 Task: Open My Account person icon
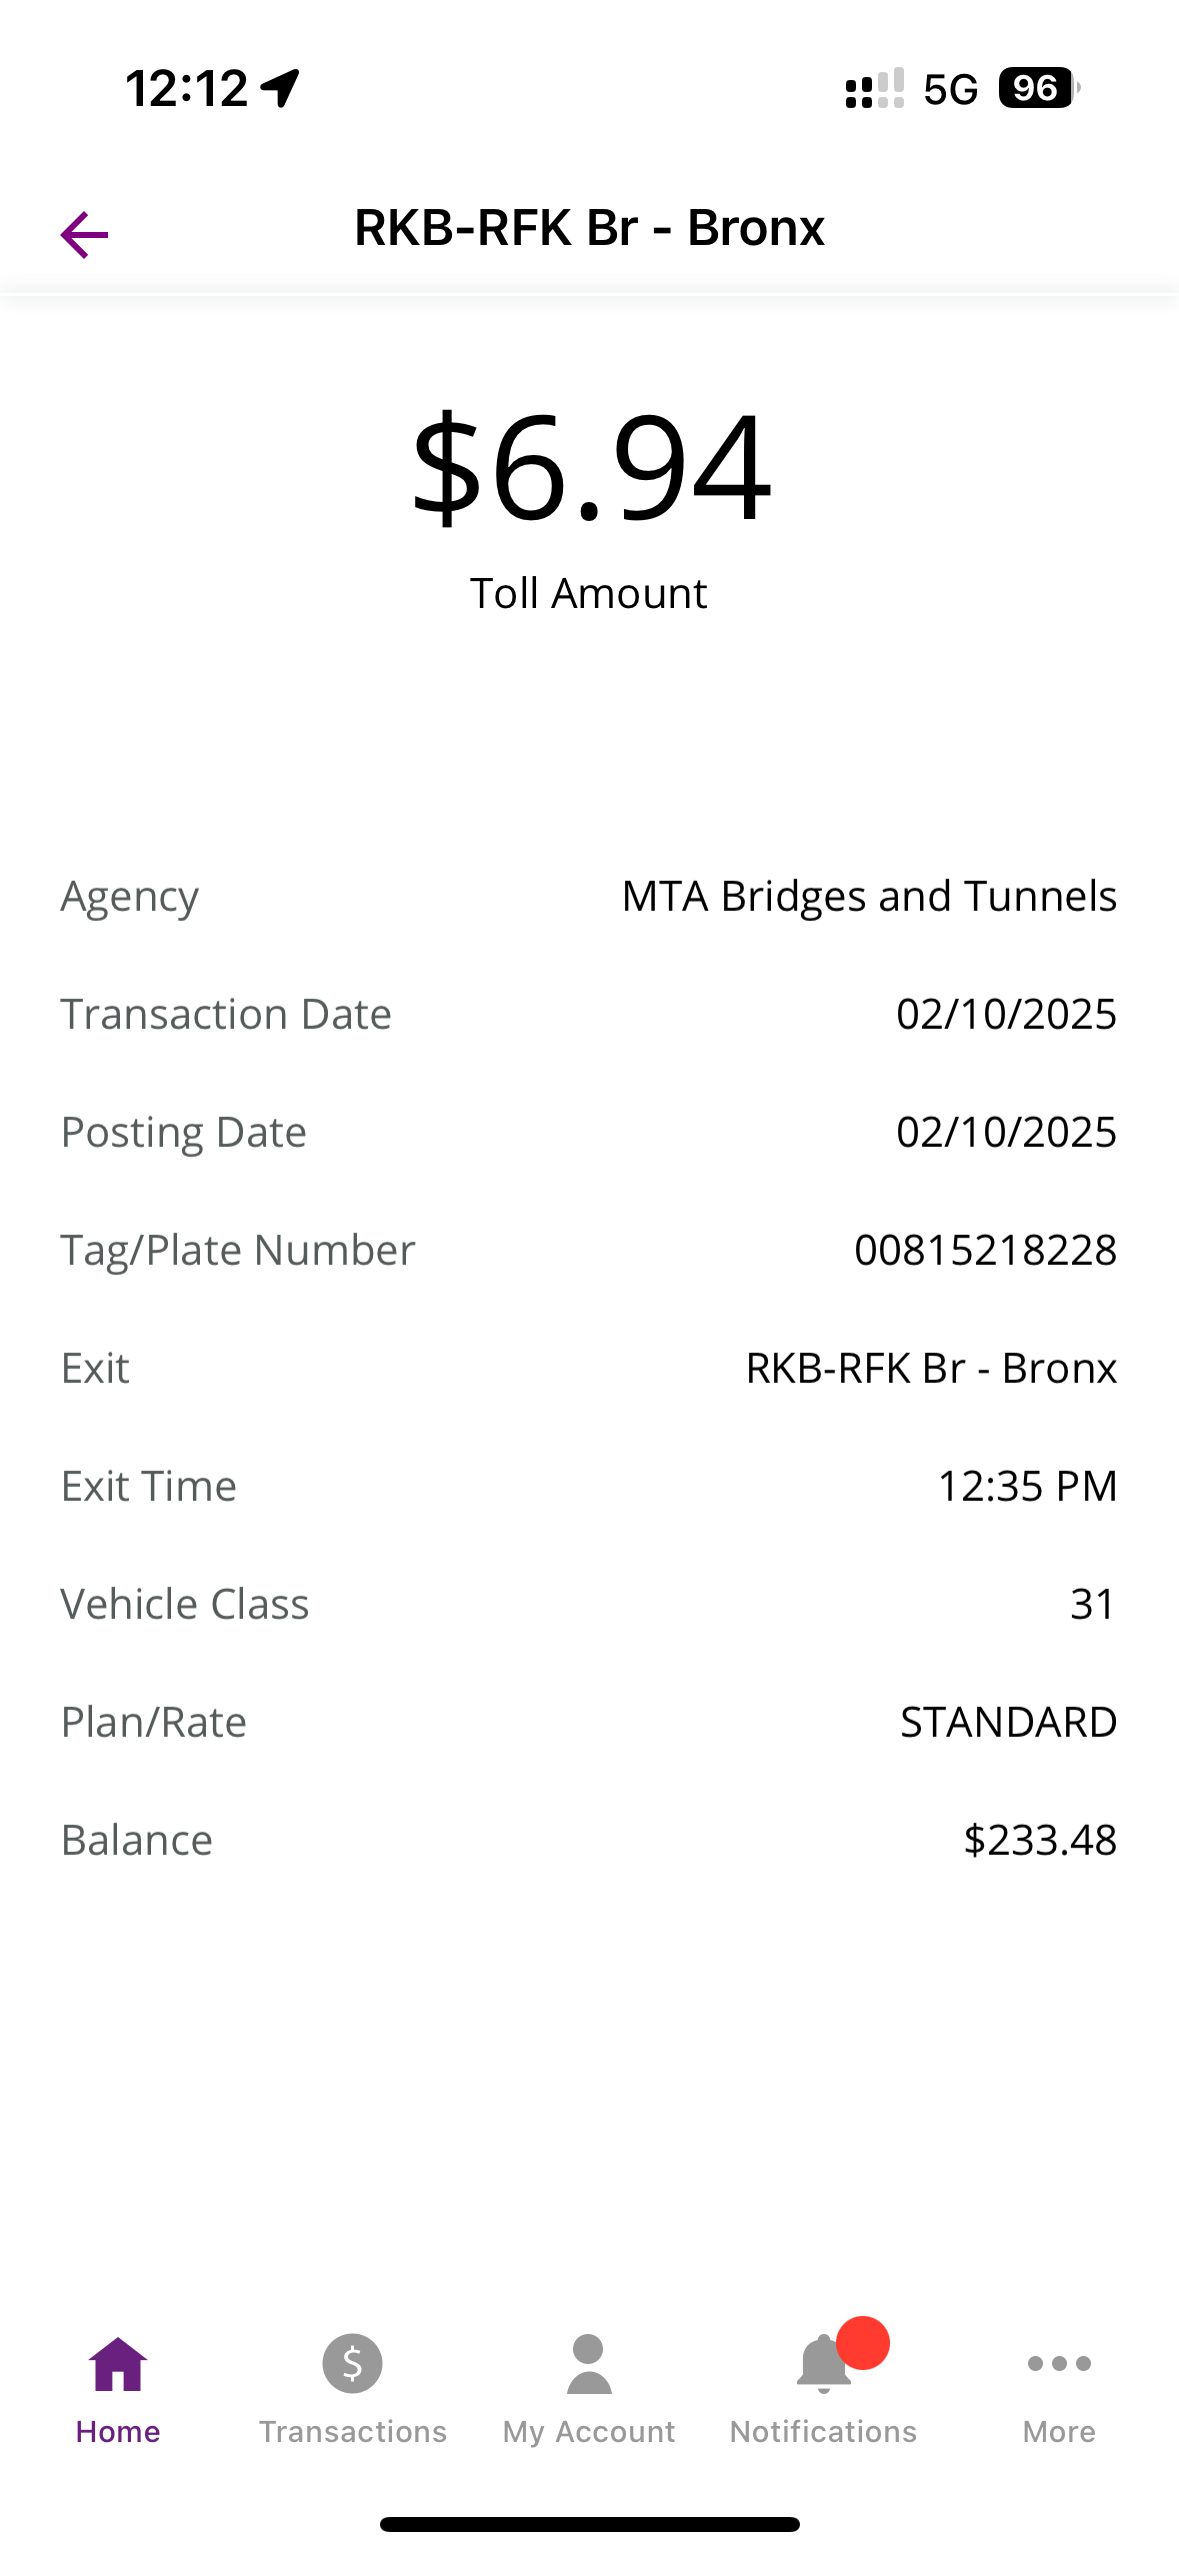coord(589,2364)
